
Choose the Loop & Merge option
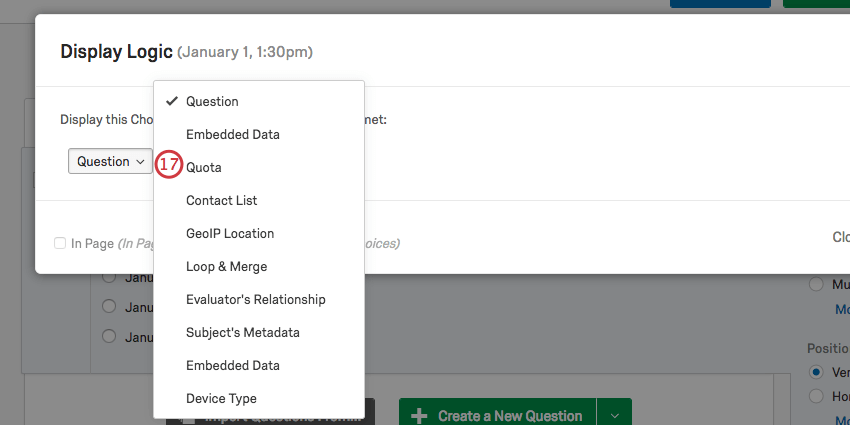[226, 267]
